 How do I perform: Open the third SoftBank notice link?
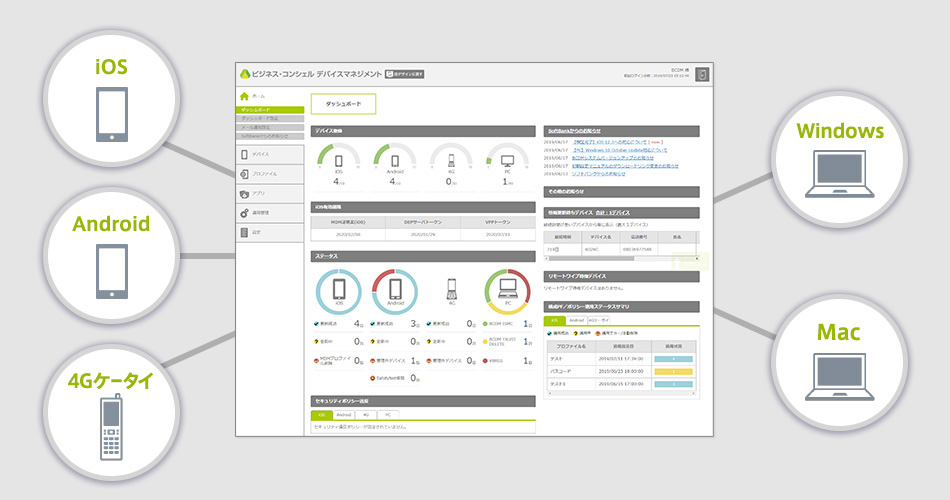click(x=613, y=158)
